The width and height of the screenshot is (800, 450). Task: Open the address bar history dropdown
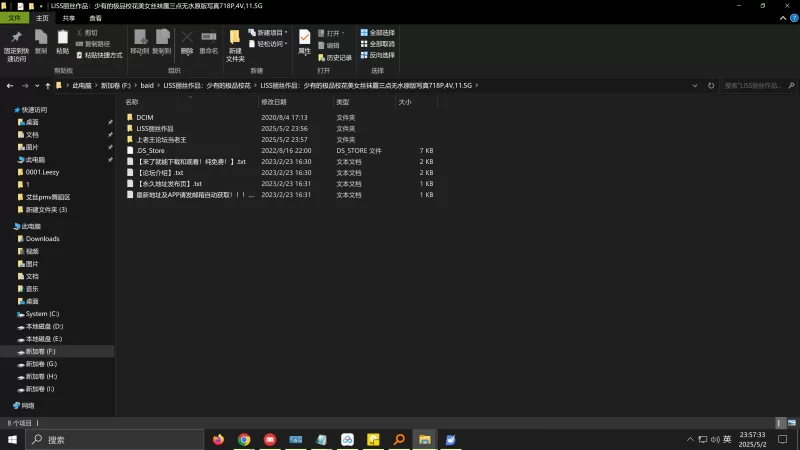(x=694, y=86)
